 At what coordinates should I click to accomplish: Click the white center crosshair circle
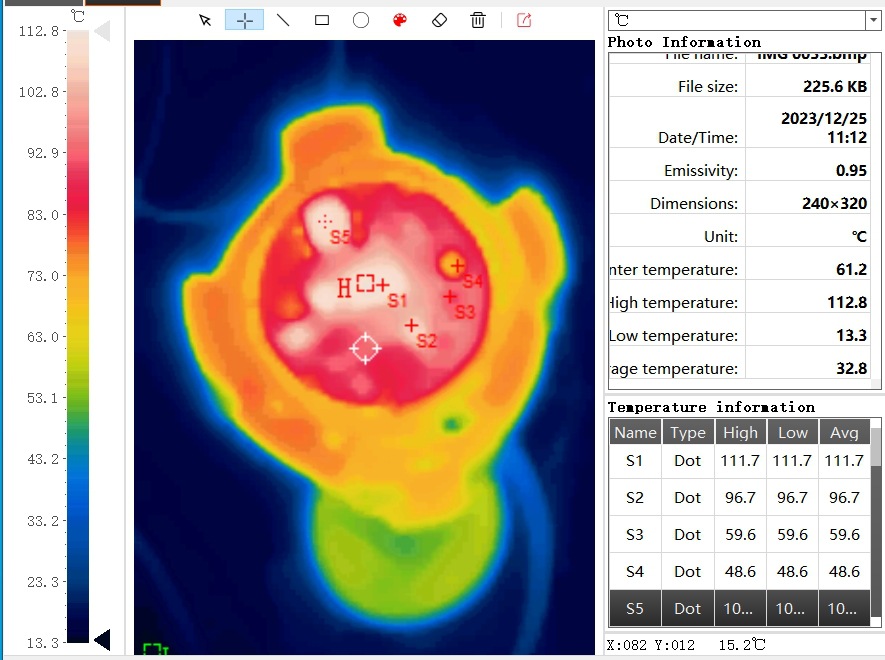tap(365, 348)
